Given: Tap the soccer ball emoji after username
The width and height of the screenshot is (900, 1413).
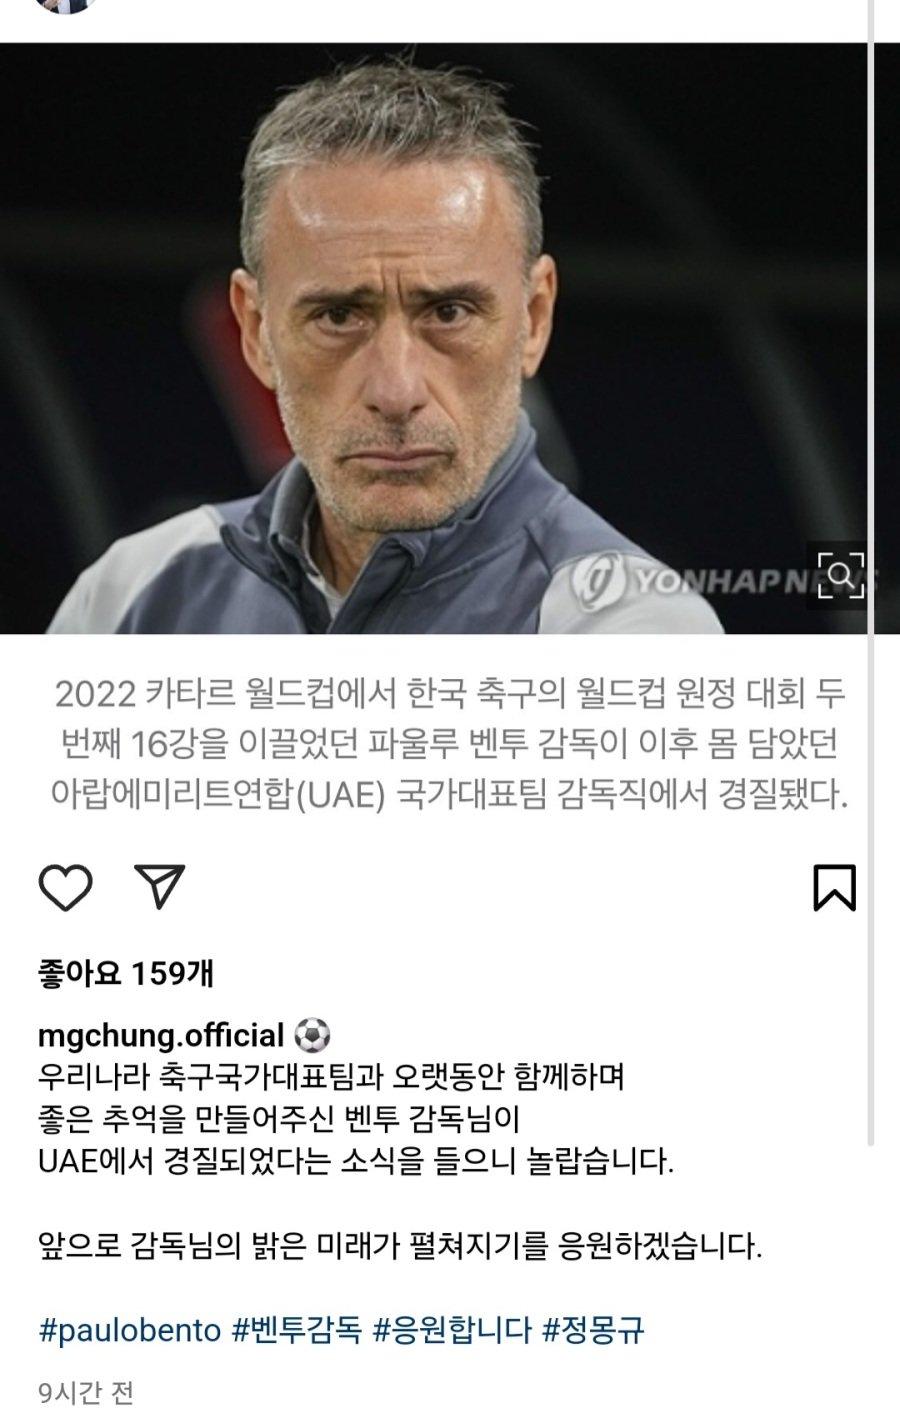Looking at the screenshot, I should point(314,1033).
